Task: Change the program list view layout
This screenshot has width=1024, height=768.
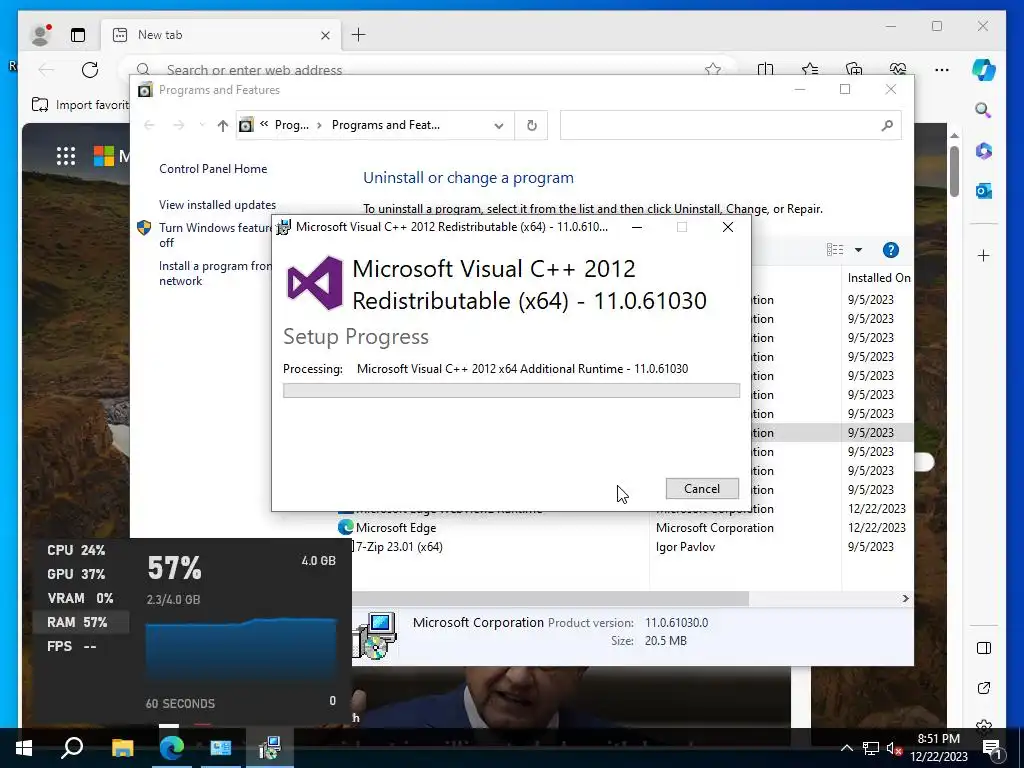Action: coord(835,249)
